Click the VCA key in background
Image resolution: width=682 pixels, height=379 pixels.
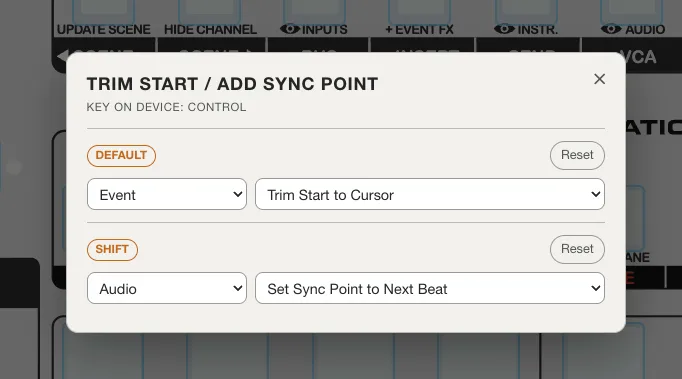click(638, 56)
